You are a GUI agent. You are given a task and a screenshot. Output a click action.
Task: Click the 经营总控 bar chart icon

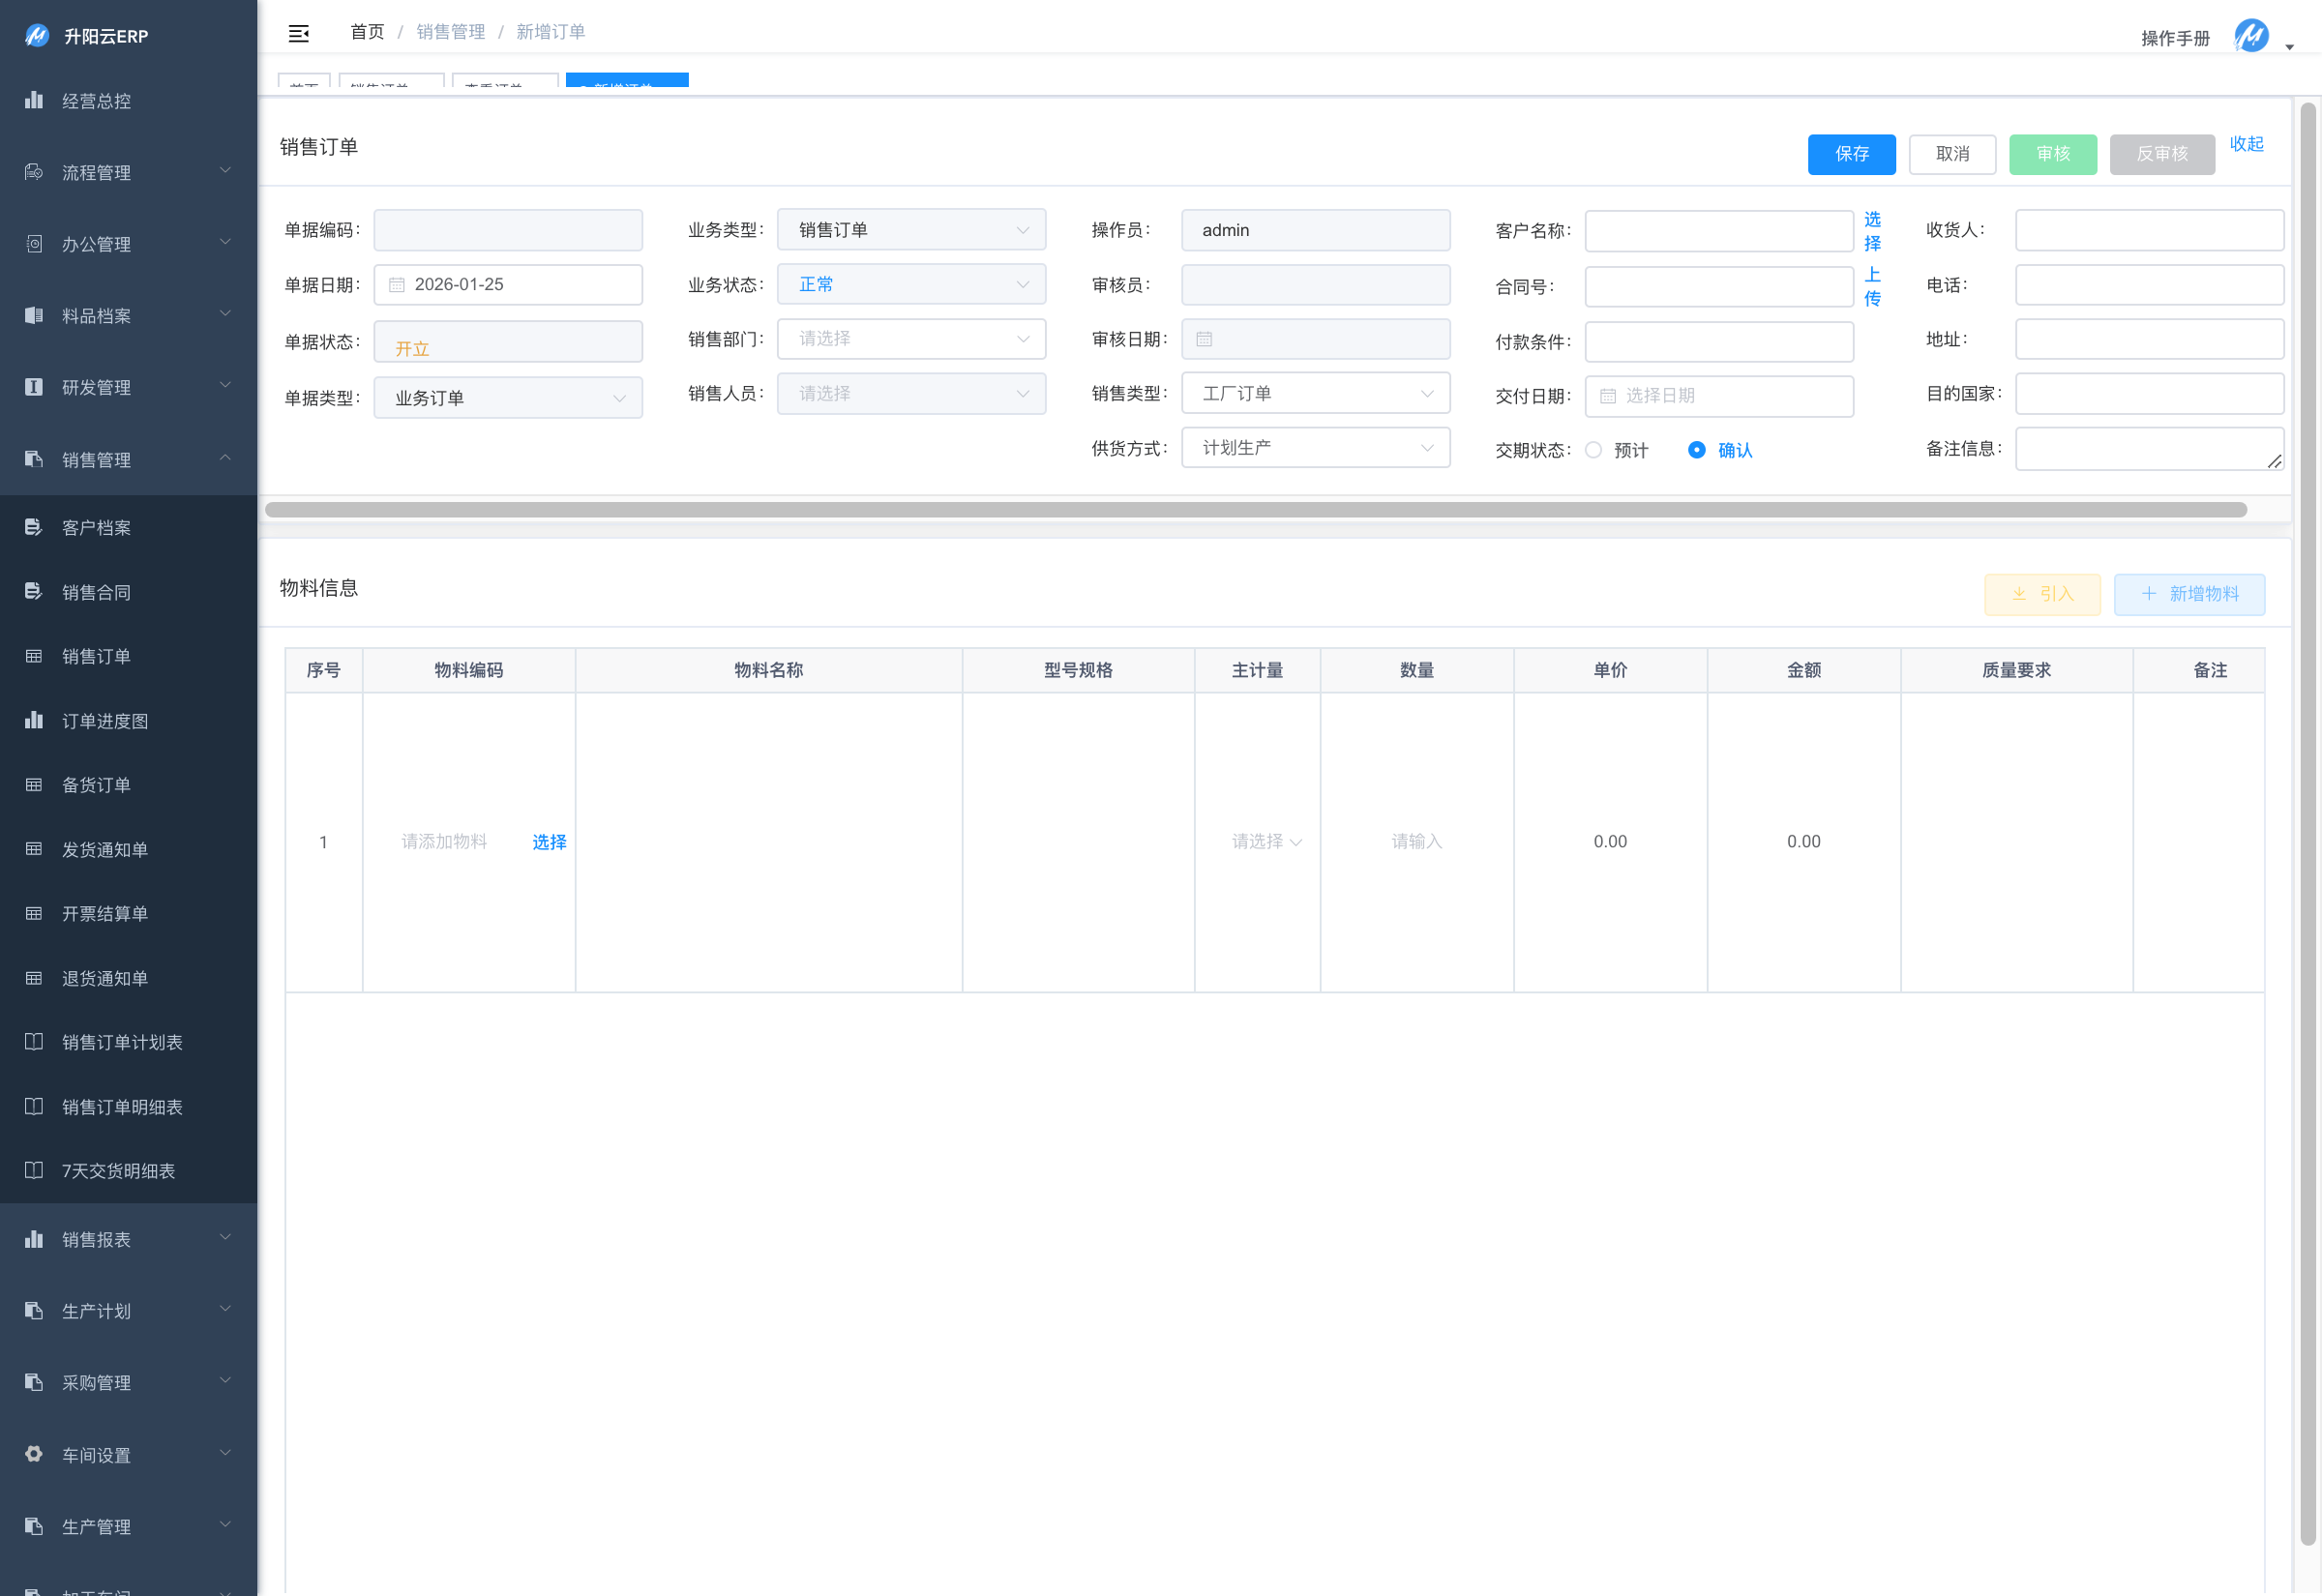34,100
